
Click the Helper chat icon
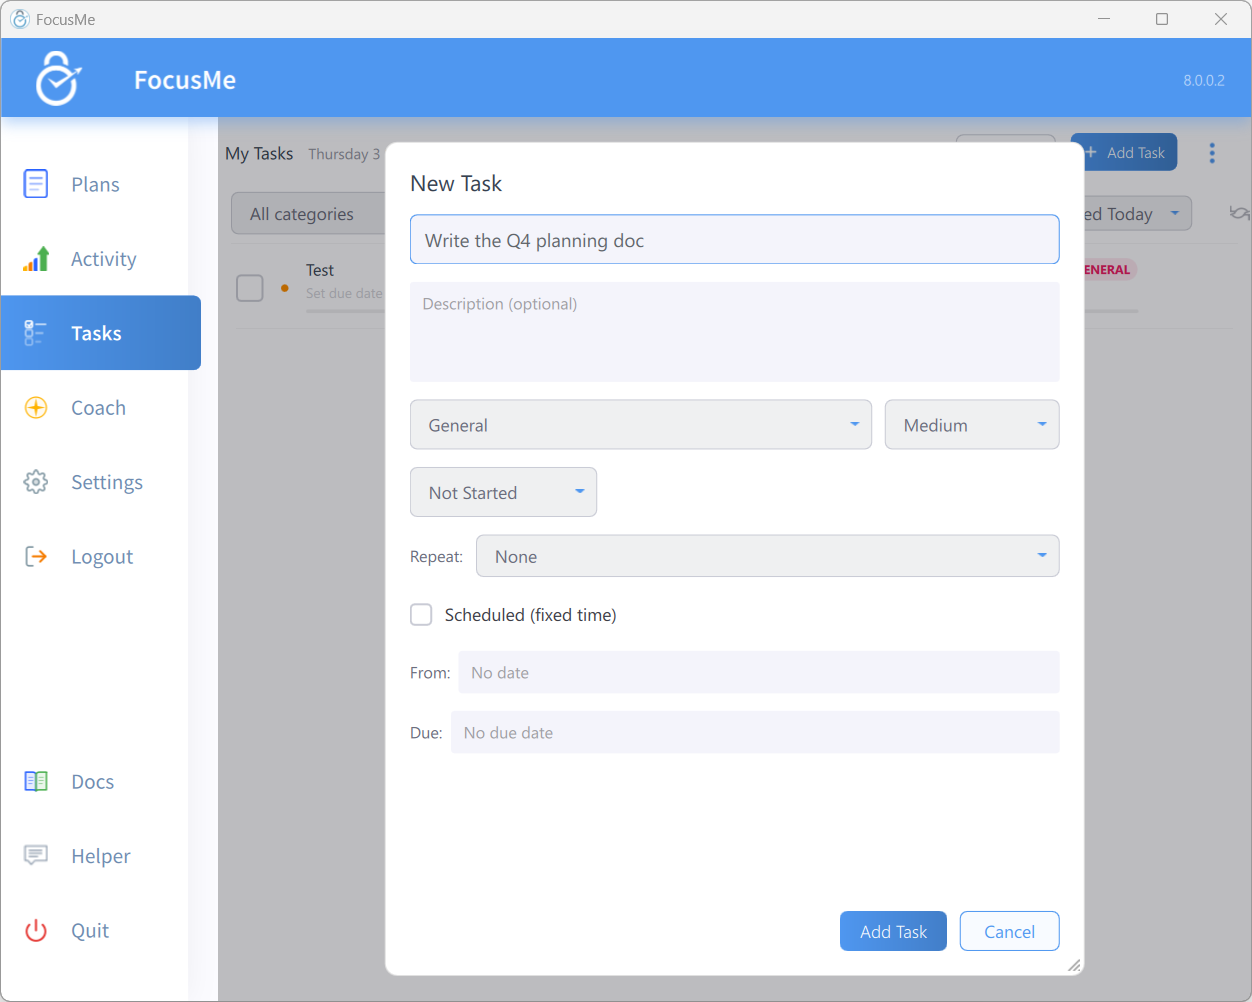point(36,856)
